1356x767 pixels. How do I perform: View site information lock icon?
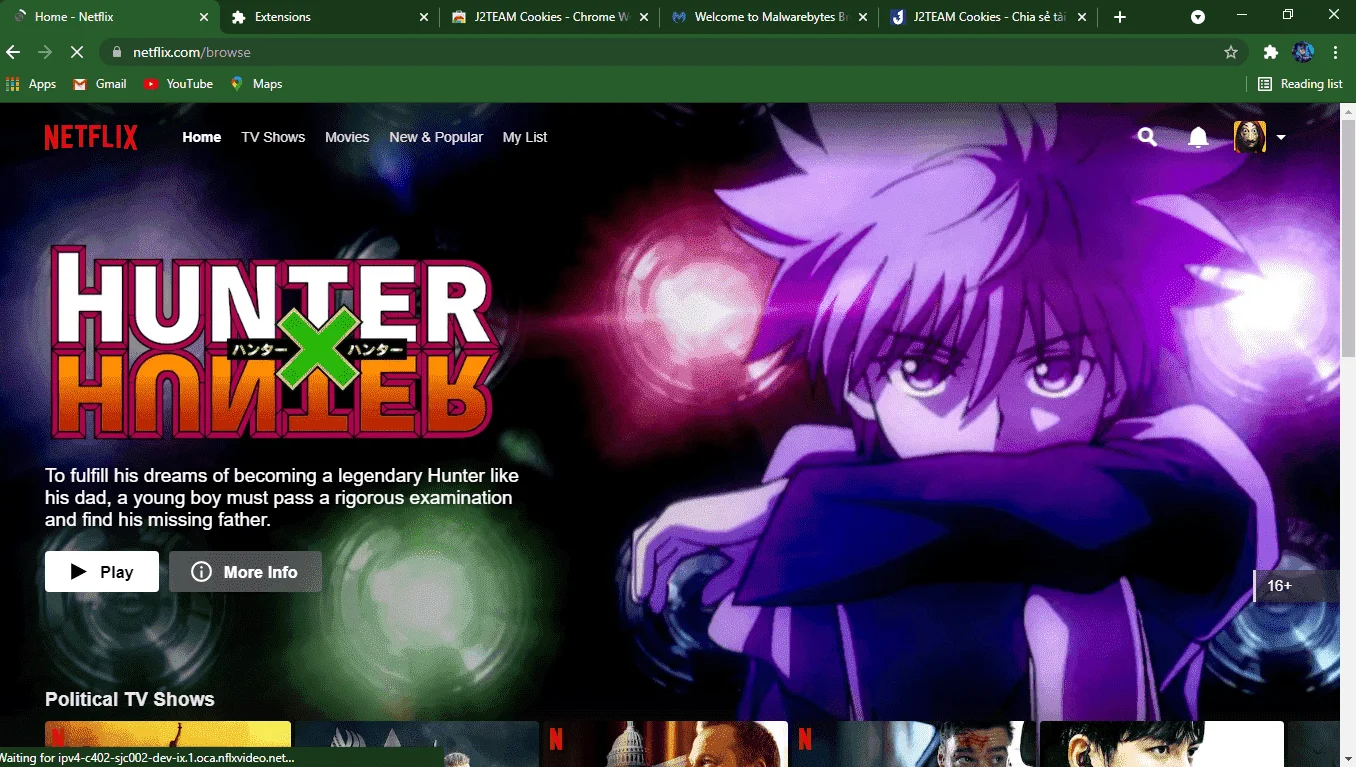117,52
